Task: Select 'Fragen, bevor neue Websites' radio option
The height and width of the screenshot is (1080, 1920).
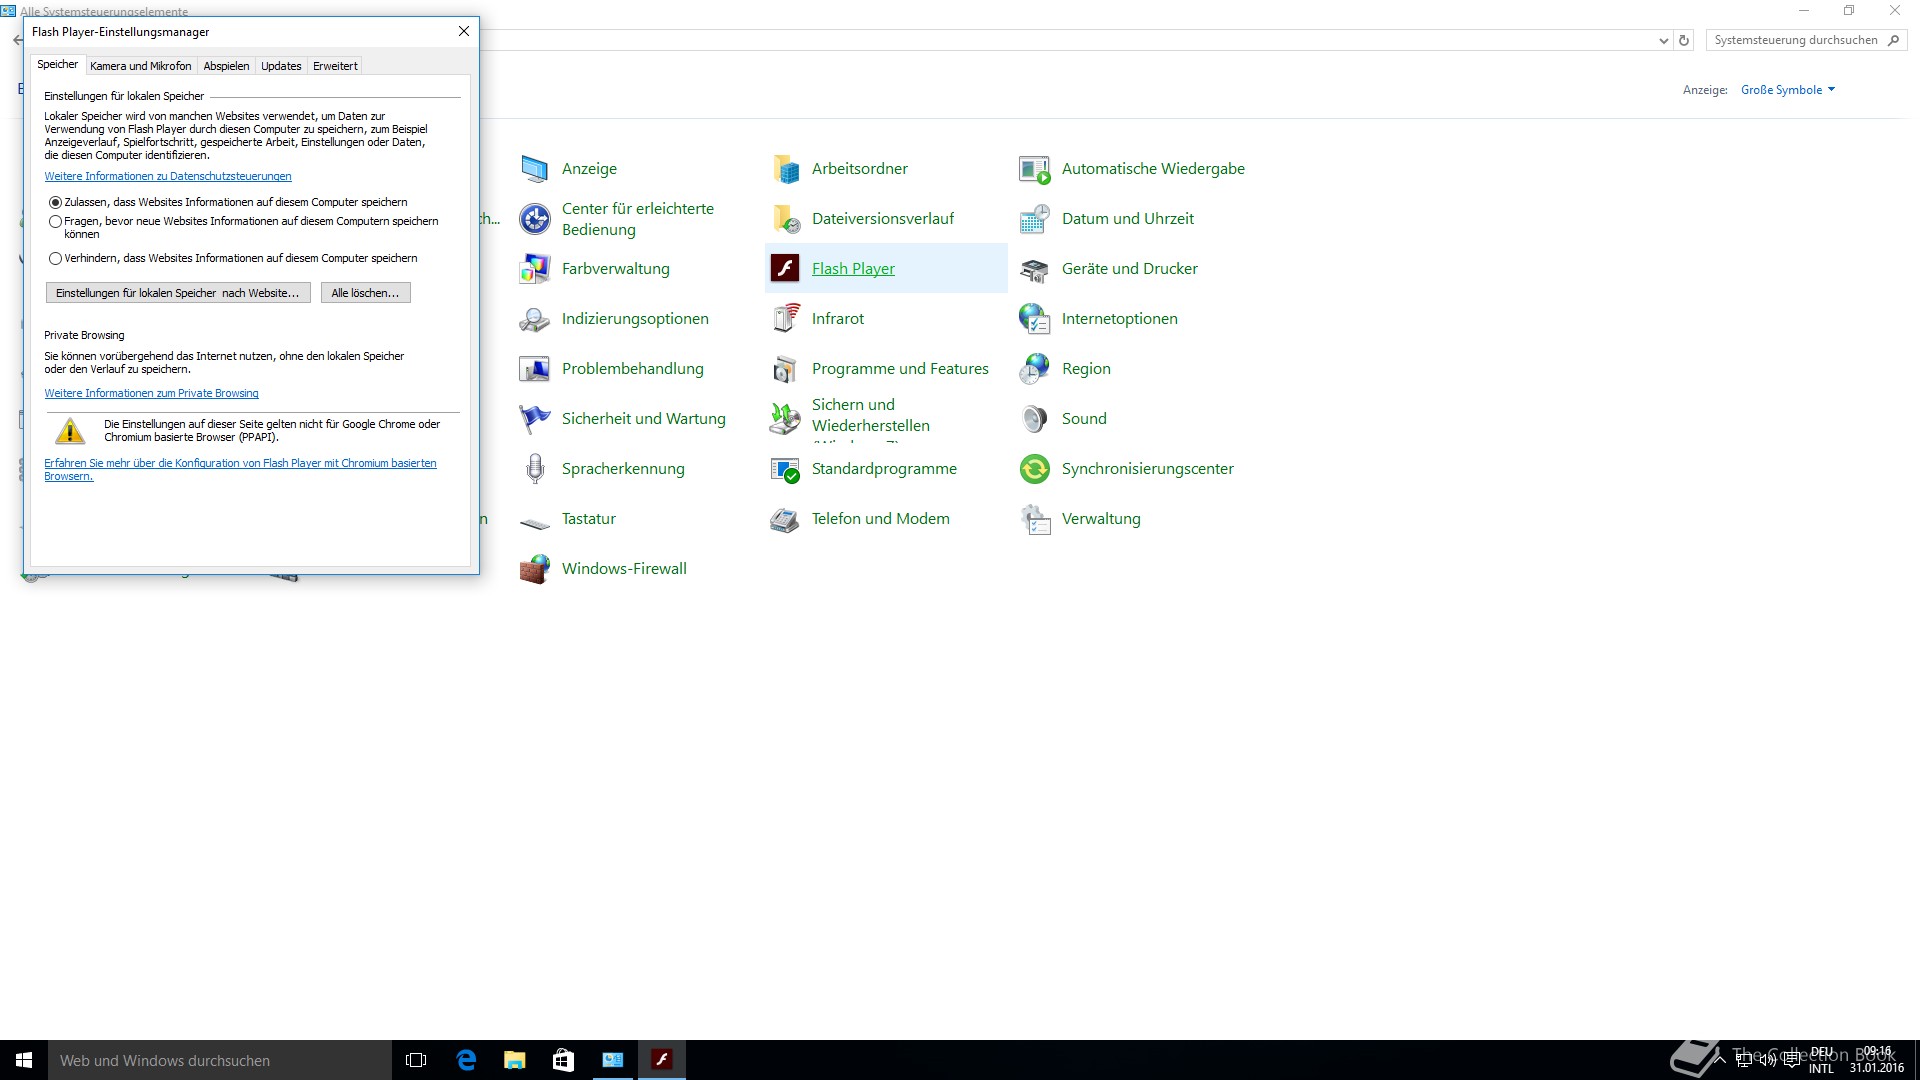Action: (x=56, y=221)
